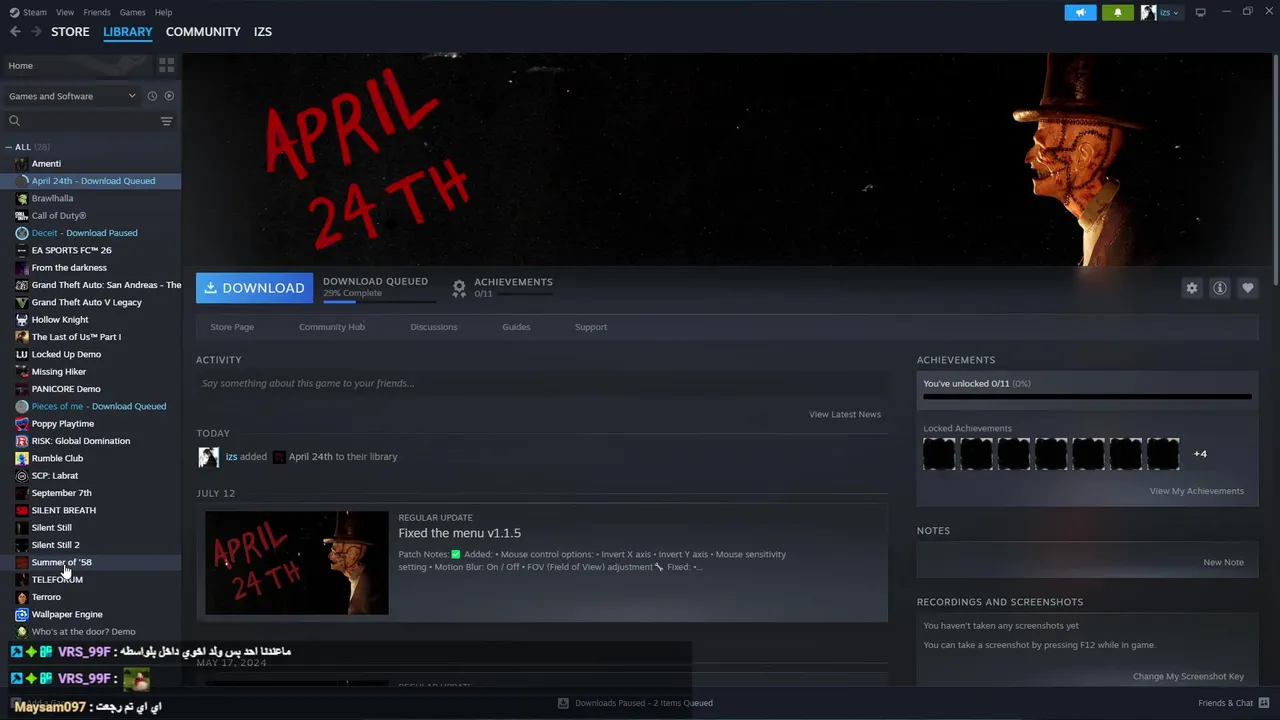This screenshot has width=1280, height=720.
Task: Go back with the navigation arrow
Action: click(15, 32)
